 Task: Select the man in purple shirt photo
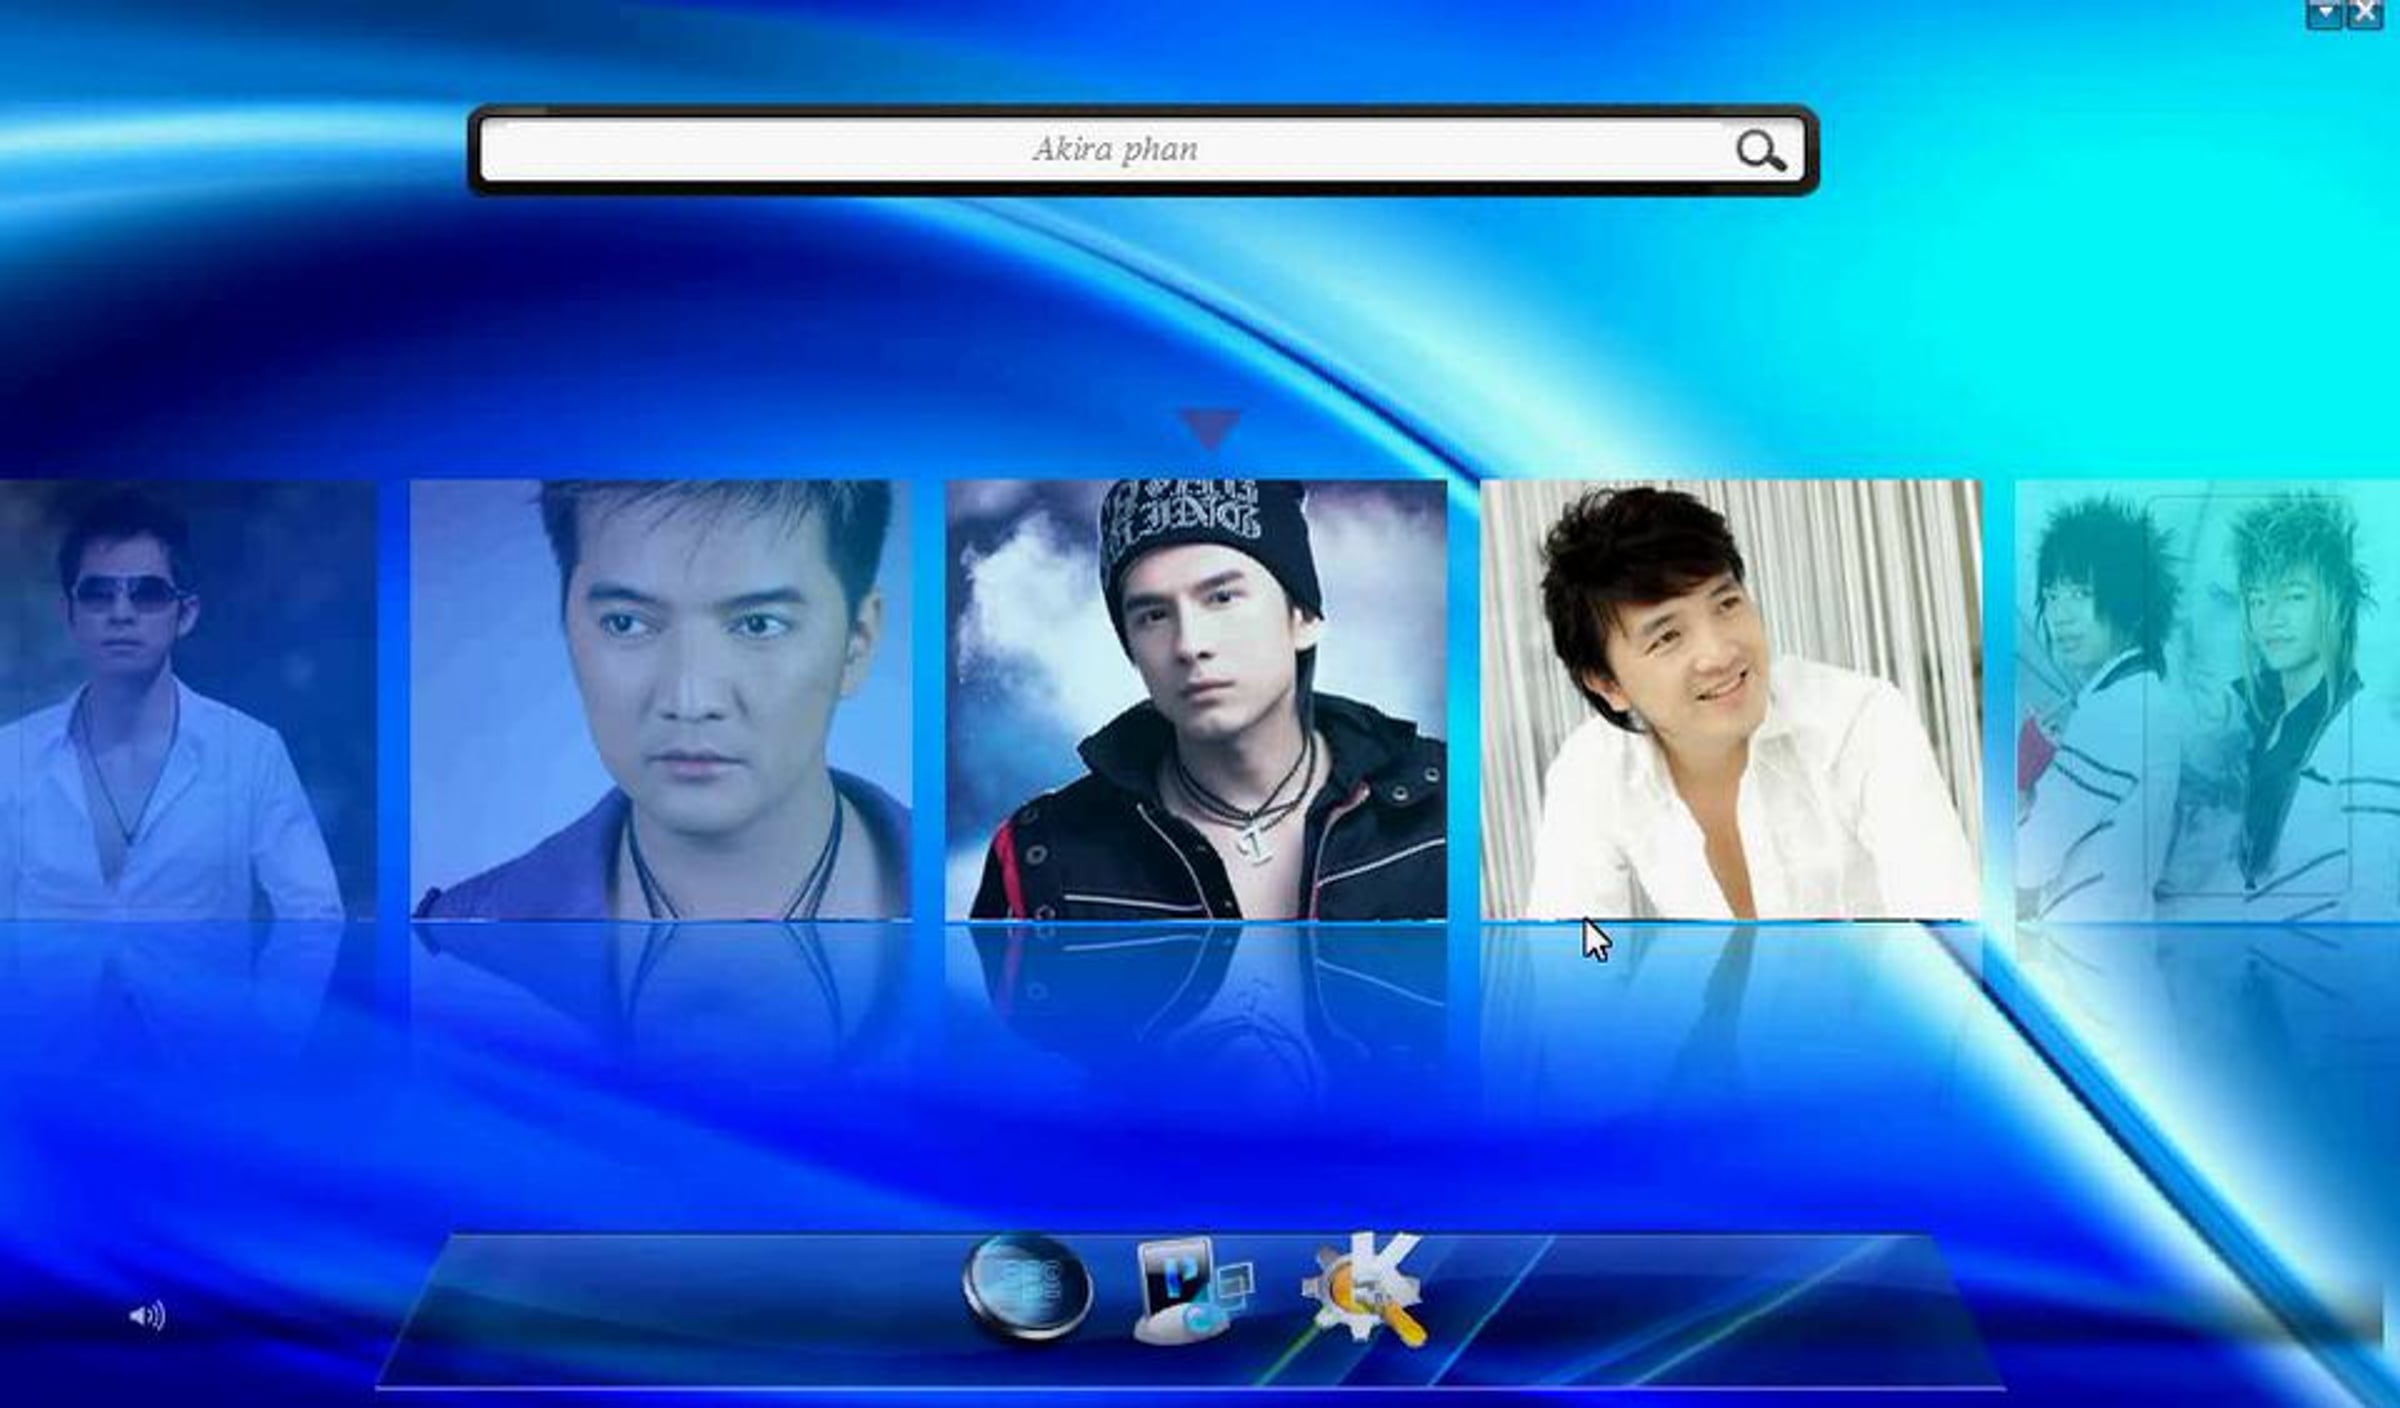pyautogui.click(x=660, y=700)
